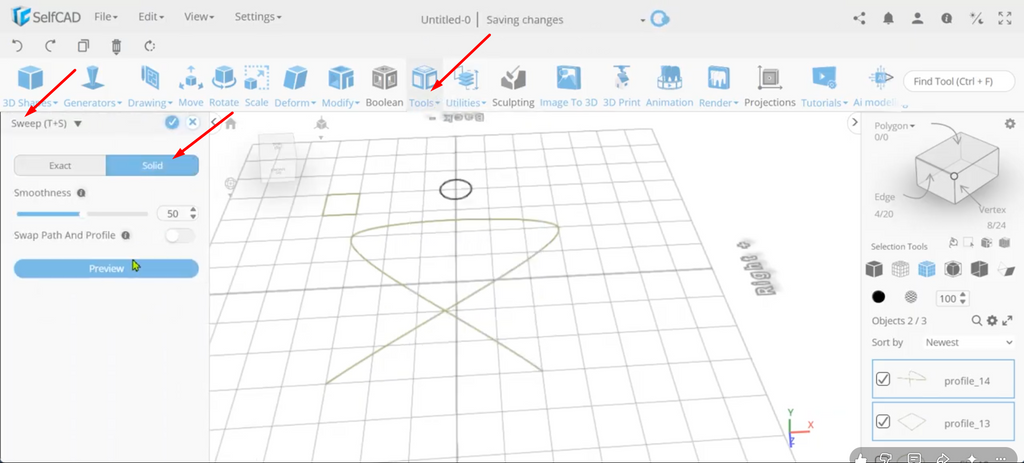Click Swap Path And Profile info icon

[x=125, y=235]
